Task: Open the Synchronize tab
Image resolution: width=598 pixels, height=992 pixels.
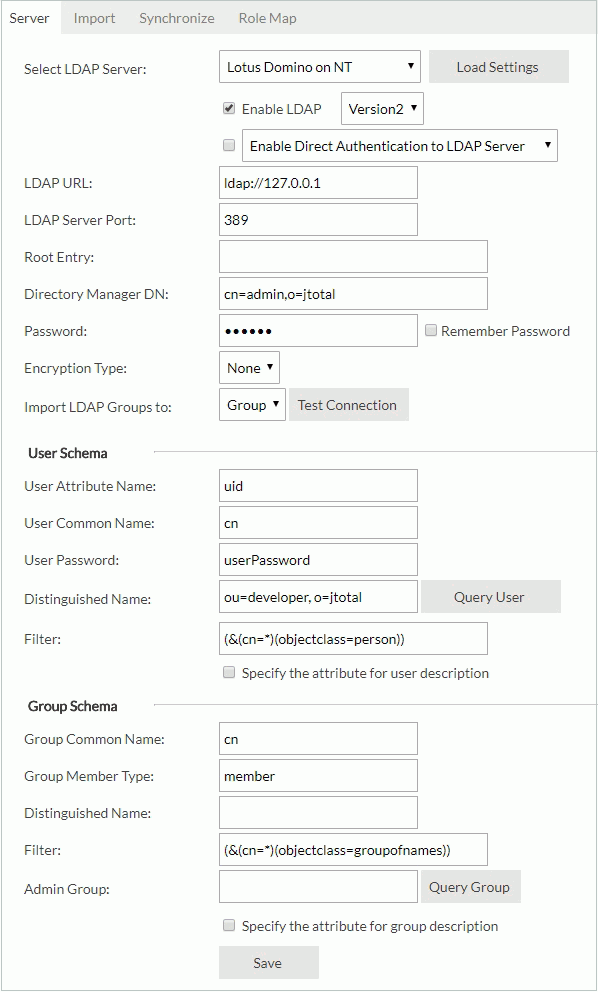Action: click(x=177, y=17)
